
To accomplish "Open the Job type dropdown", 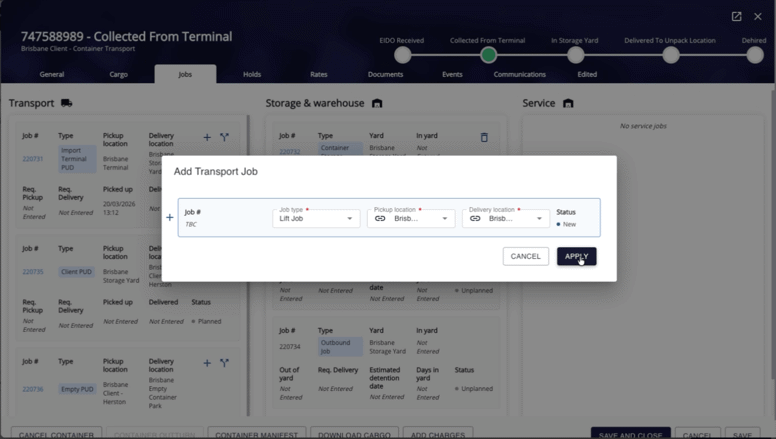I will [x=316, y=218].
